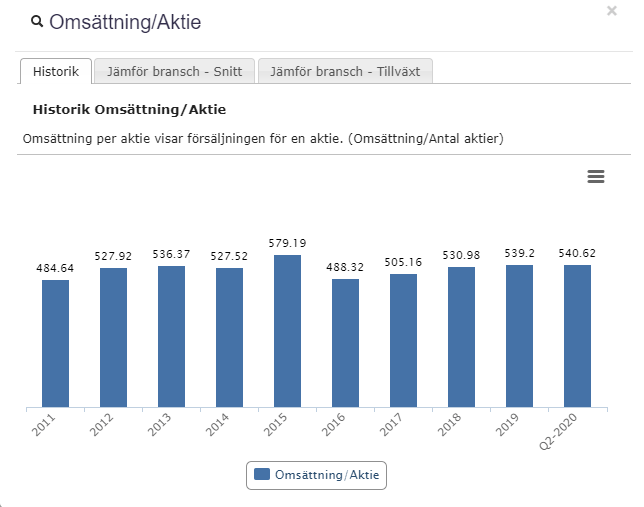The width and height of the screenshot is (644, 507).
Task: Click the 2017 bar showing 505.16
Action: (404, 340)
